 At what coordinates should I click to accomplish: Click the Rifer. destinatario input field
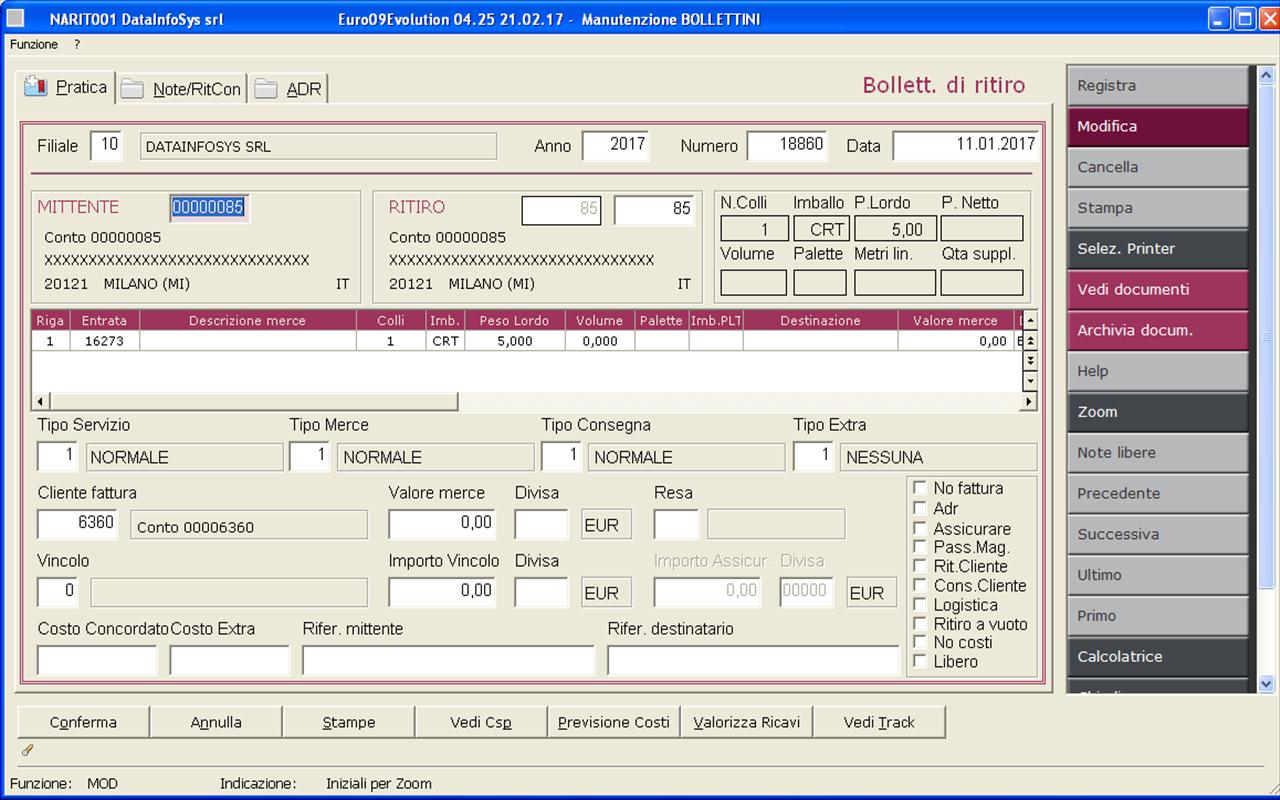(753, 661)
